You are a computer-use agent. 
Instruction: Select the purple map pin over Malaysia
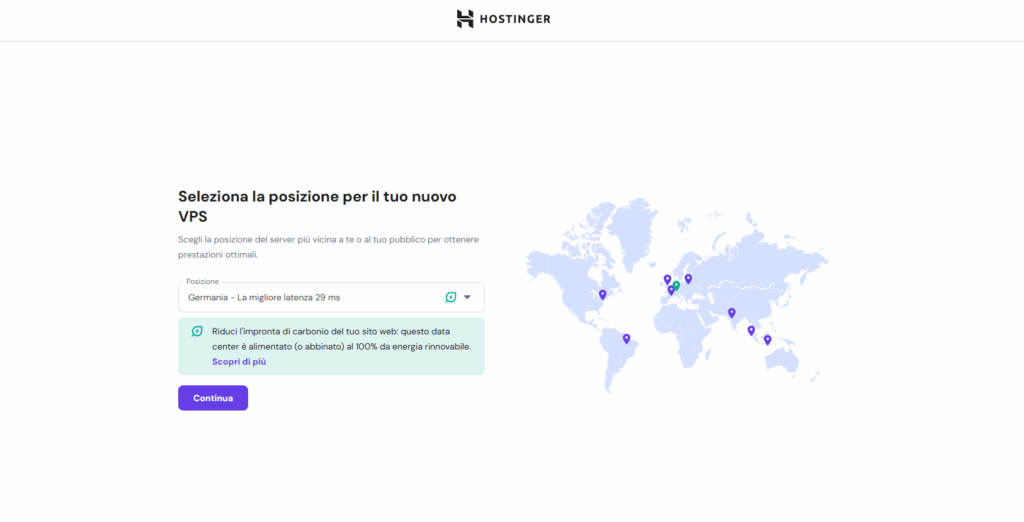click(751, 331)
